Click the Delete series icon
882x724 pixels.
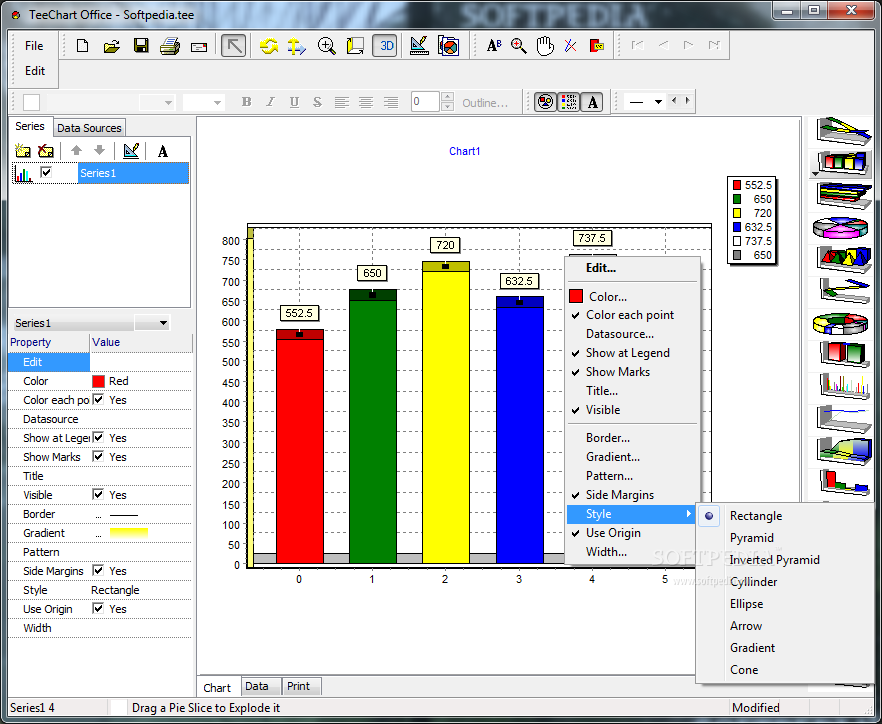click(x=46, y=151)
